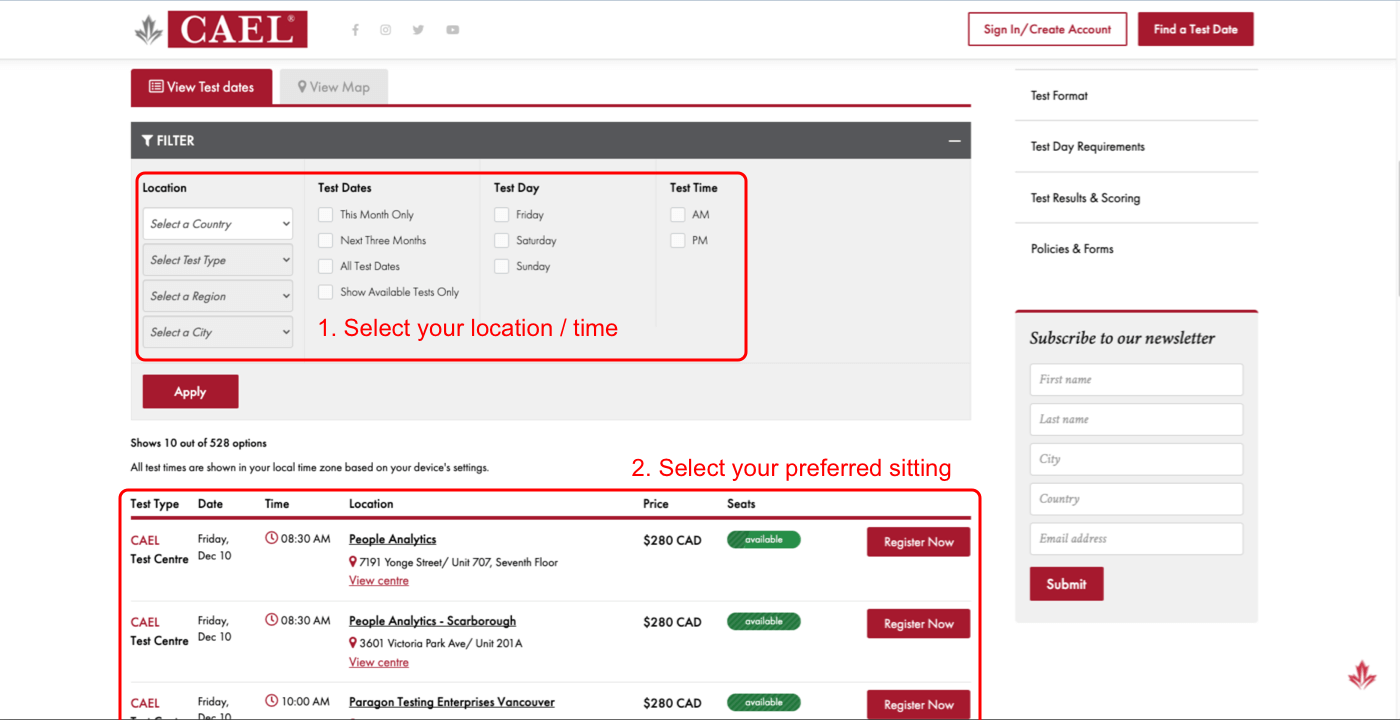This screenshot has width=1400, height=720.
Task: Expand the Select a Country dropdown
Action: tap(218, 224)
